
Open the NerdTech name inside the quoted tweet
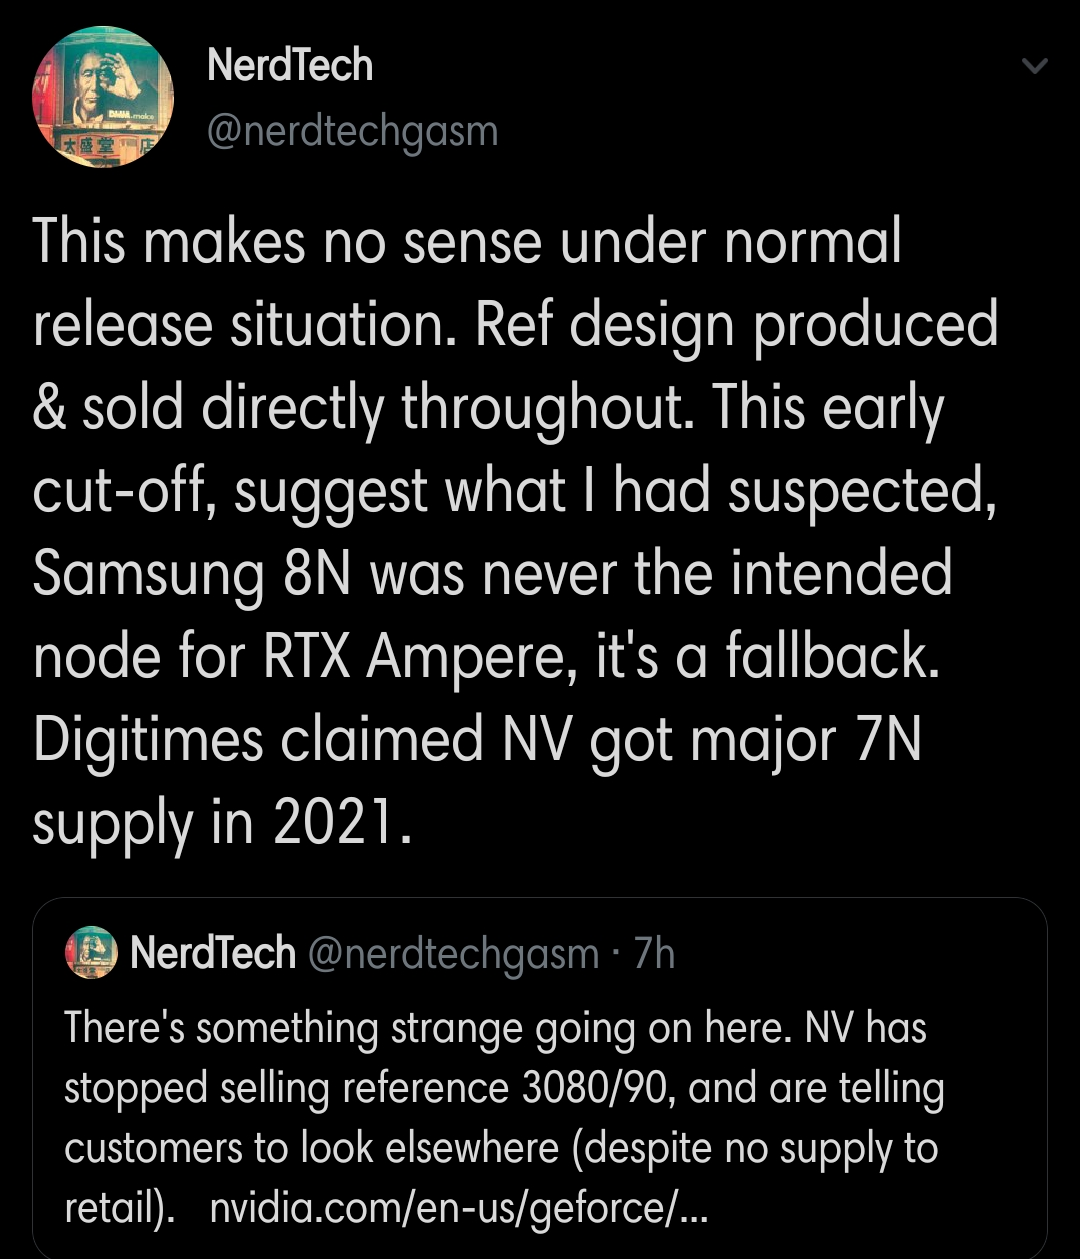[x=213, y=953]
